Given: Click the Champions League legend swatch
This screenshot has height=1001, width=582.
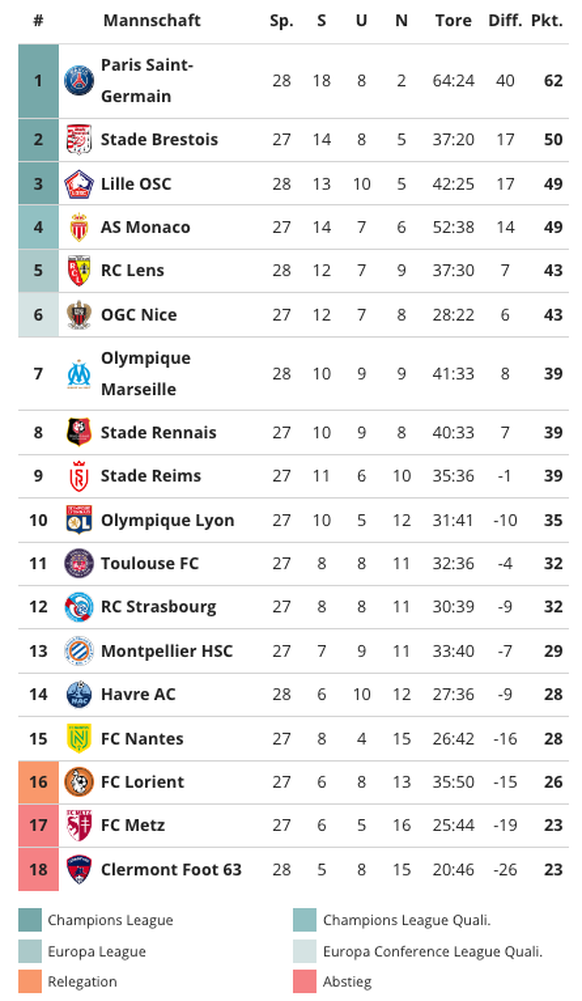Looking at the screenshot, I should [x=30, y=920].
